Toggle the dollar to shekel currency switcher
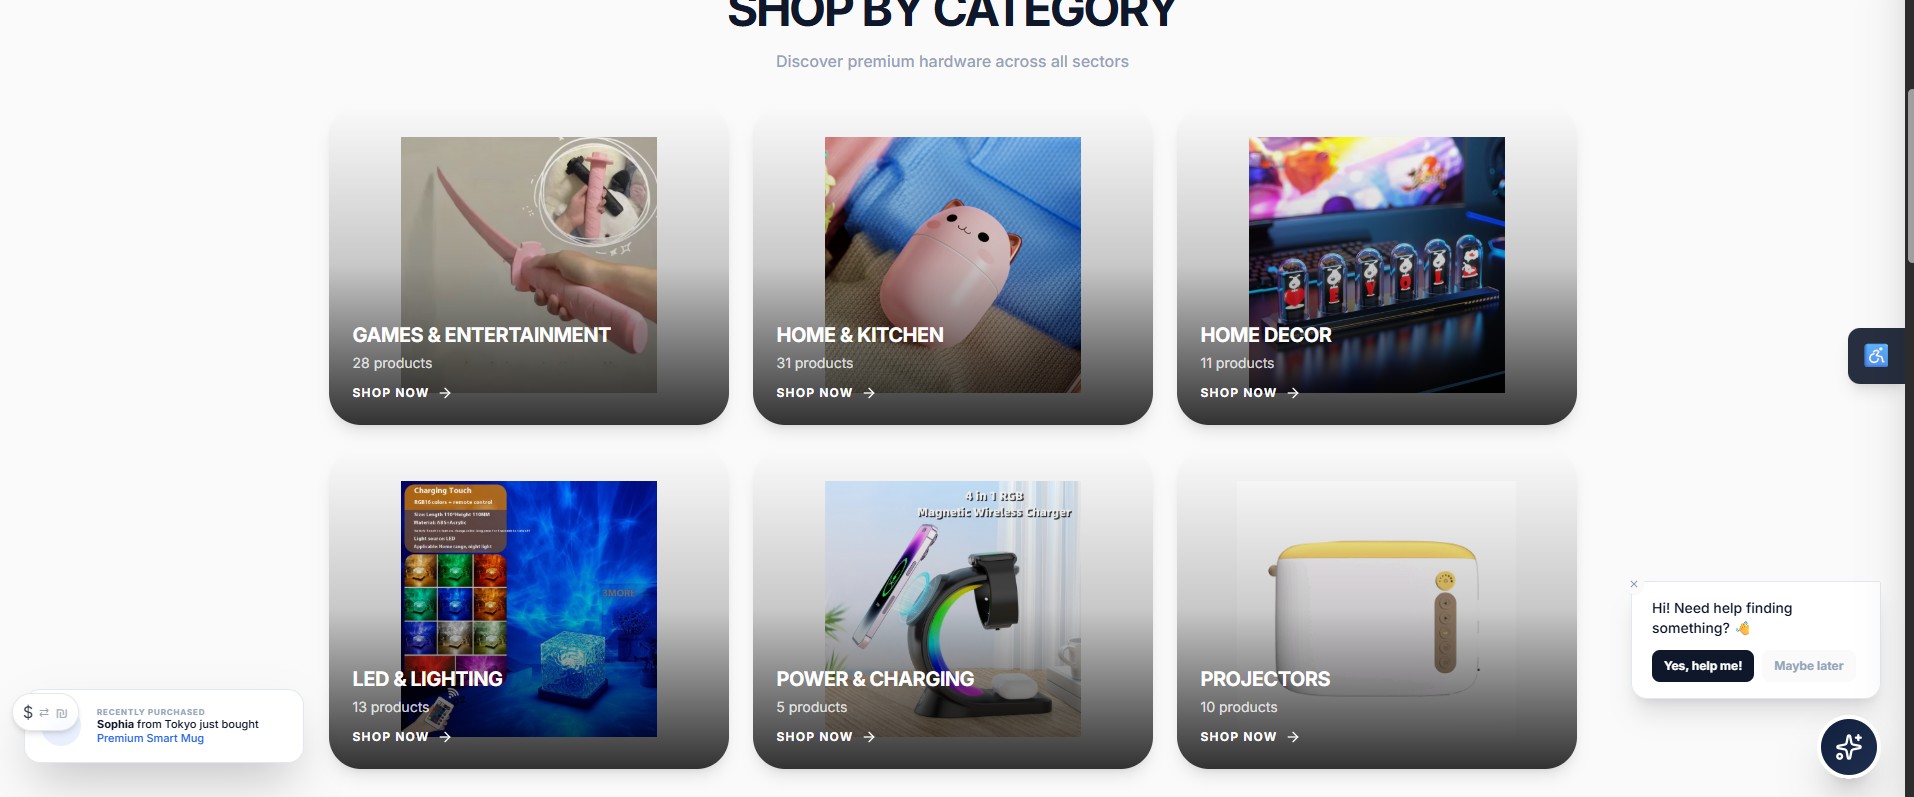This screenshot has width=1914, height=797. coord(45,713)
